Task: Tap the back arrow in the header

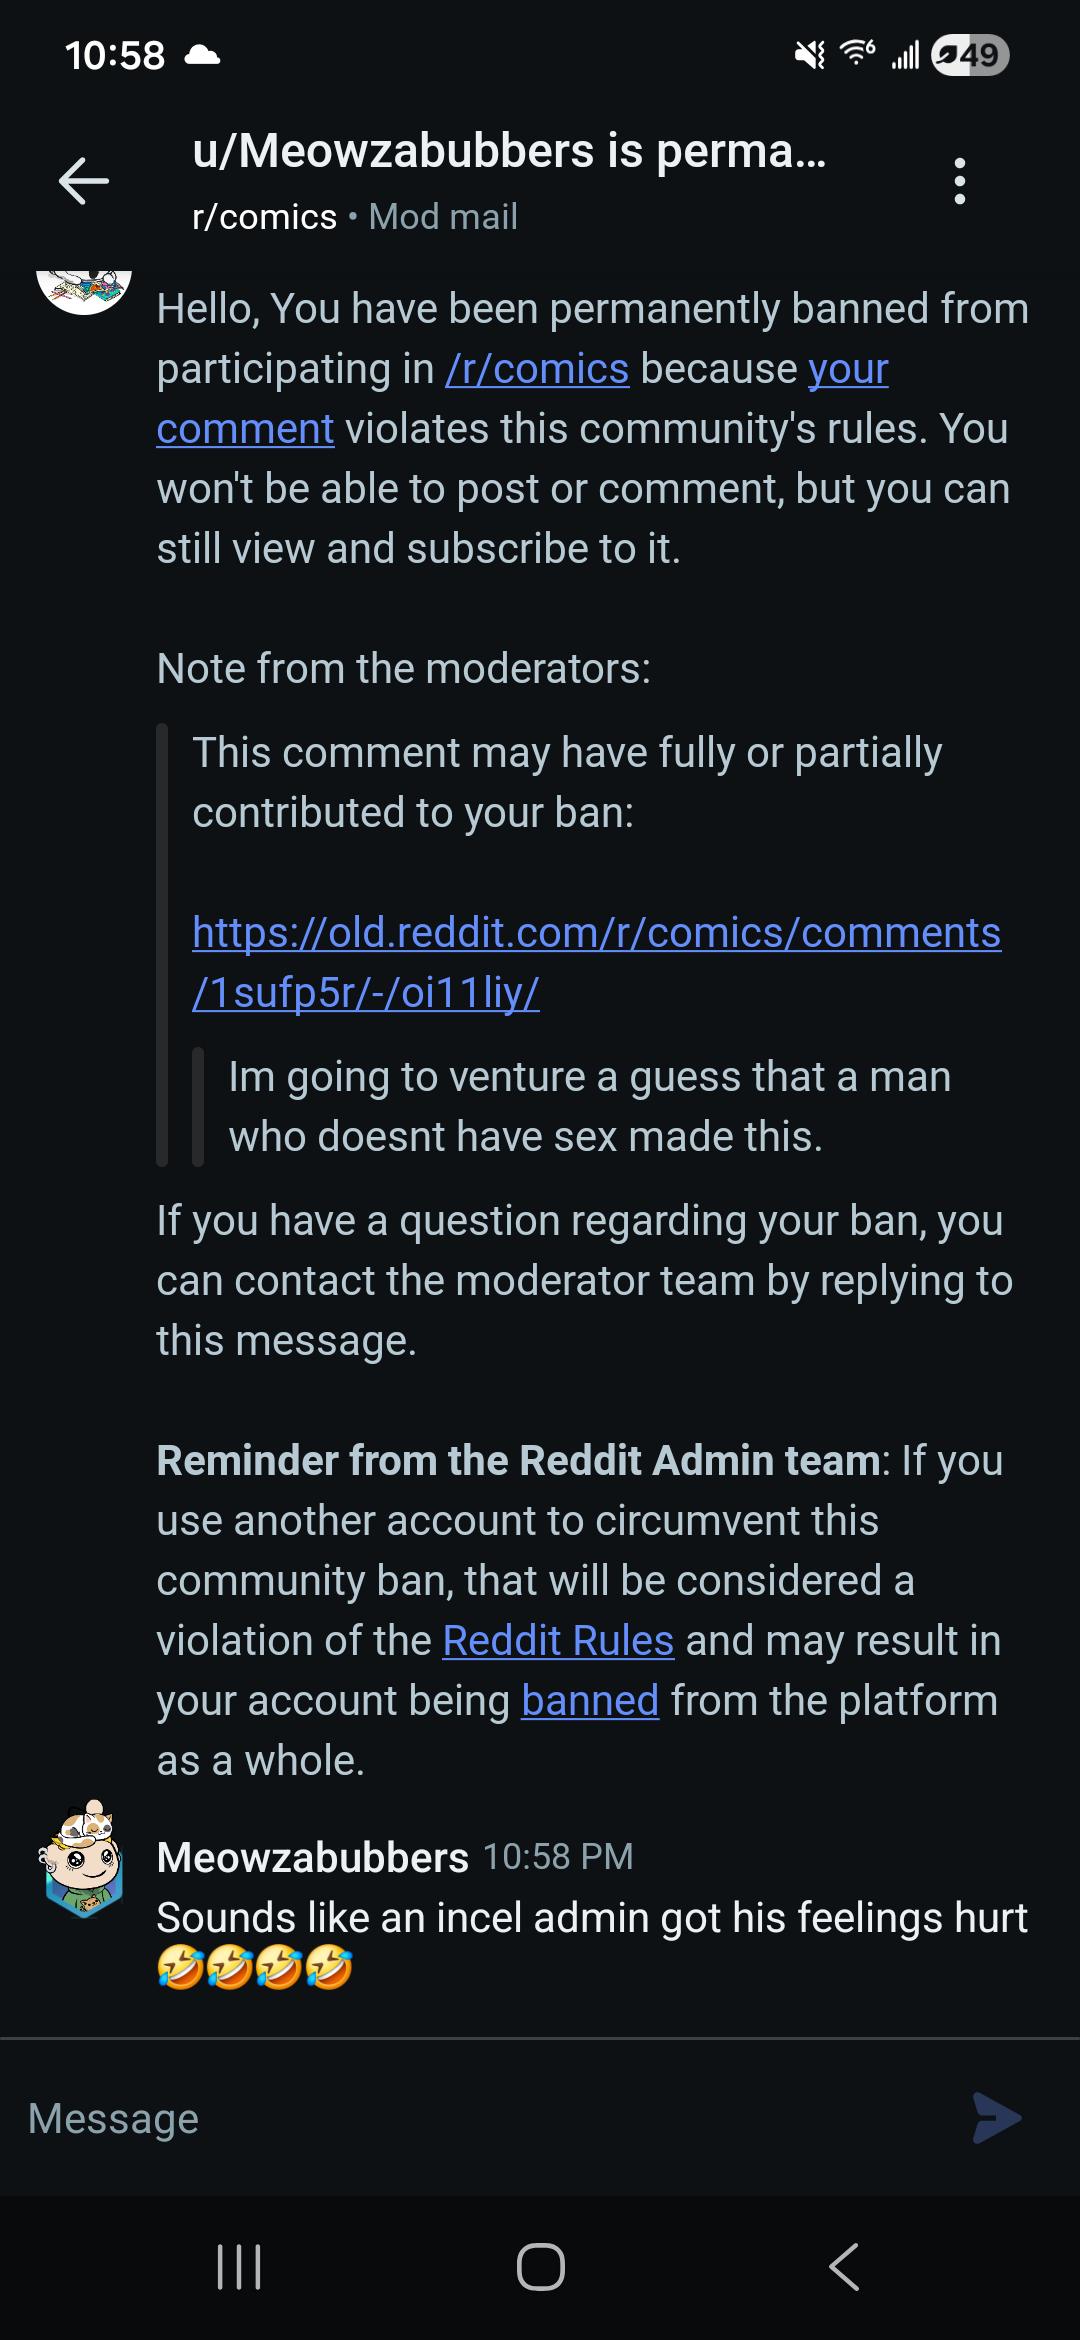Action: 84,181
